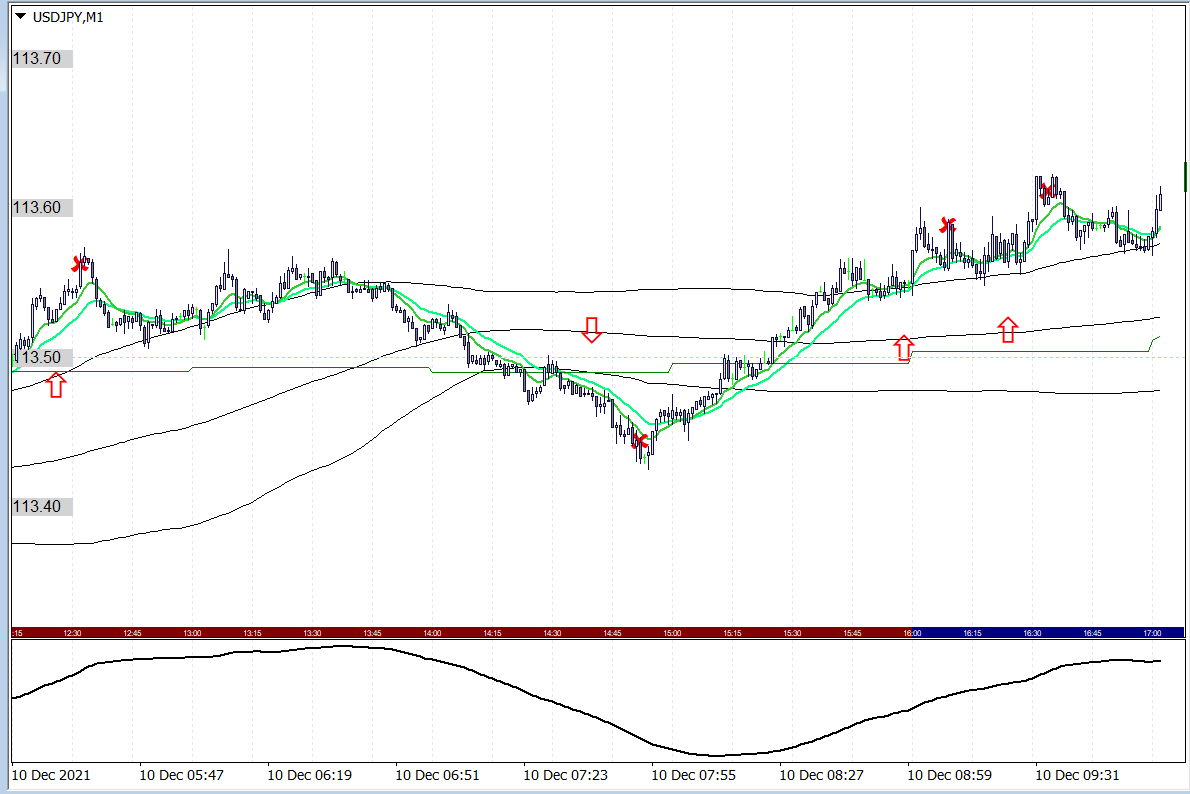Select the leftmost red up arrow below 113.50
This screenshot has width=1190, height=794.
[56, 385]
